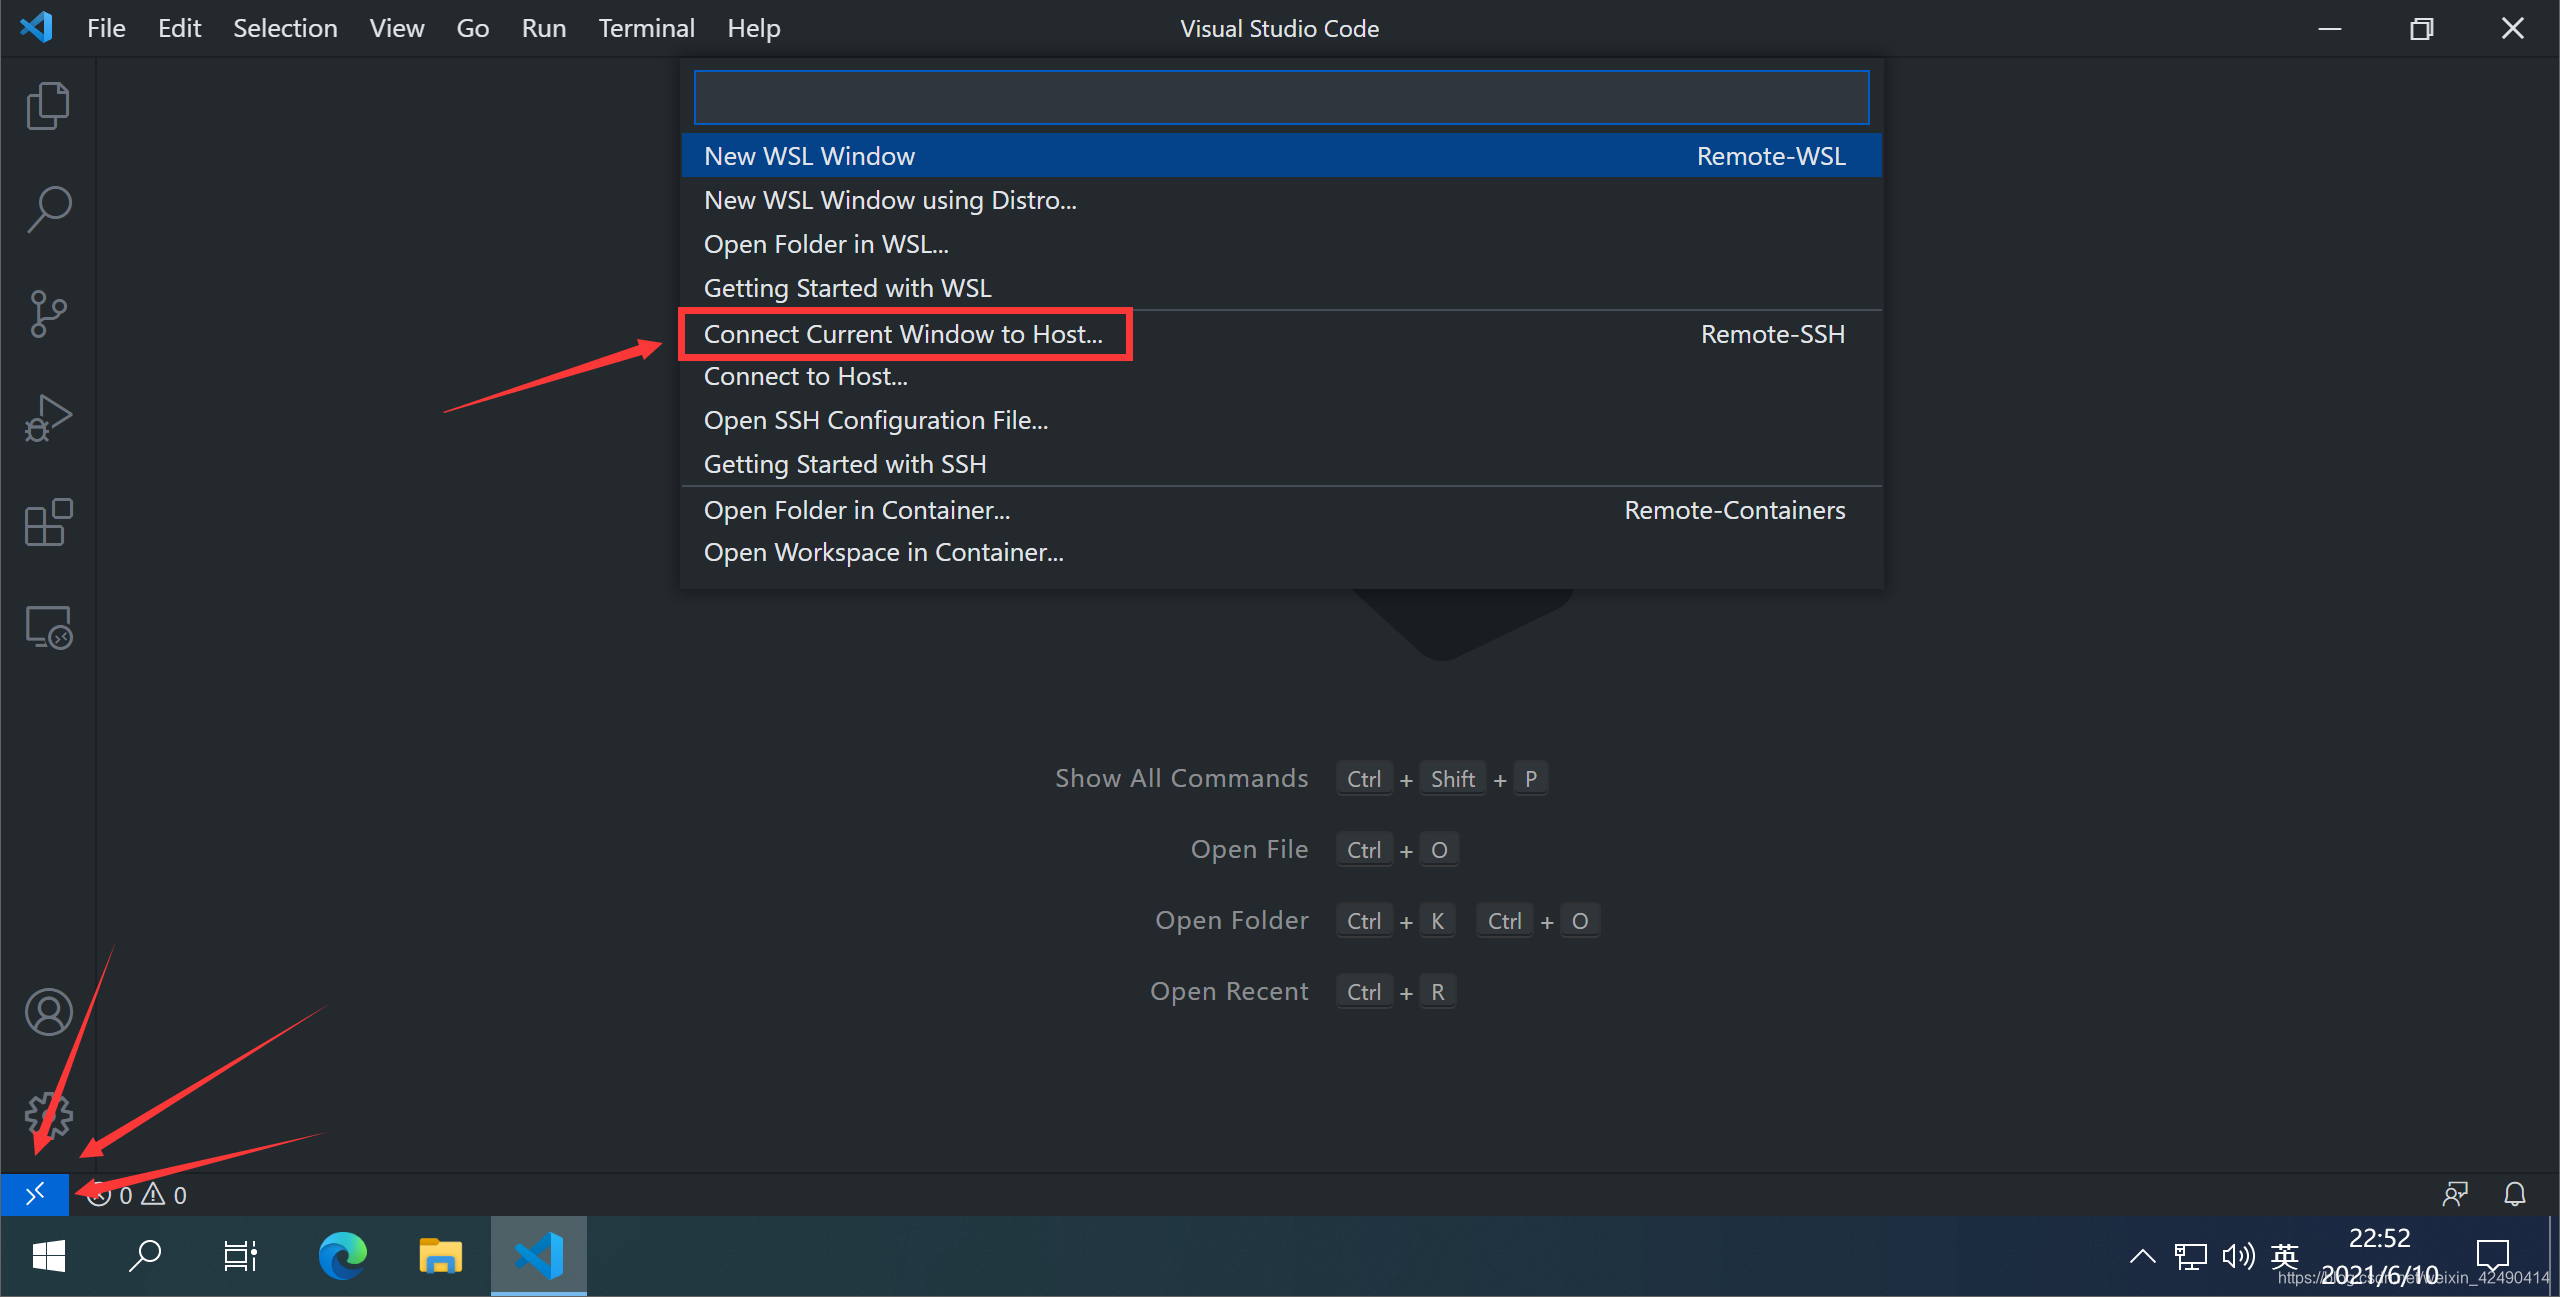Viewport: 2560px width, 1297px height.
Task: Open 'Connect to Host...' menu item
Action: [x=805, y=376]
